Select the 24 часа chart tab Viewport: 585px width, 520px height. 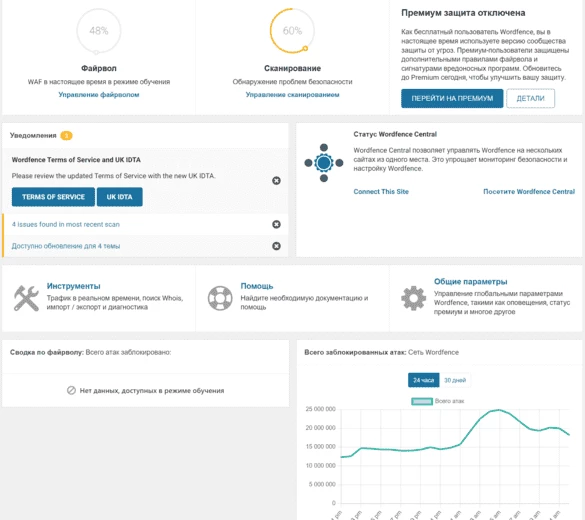tap(423, 380)
